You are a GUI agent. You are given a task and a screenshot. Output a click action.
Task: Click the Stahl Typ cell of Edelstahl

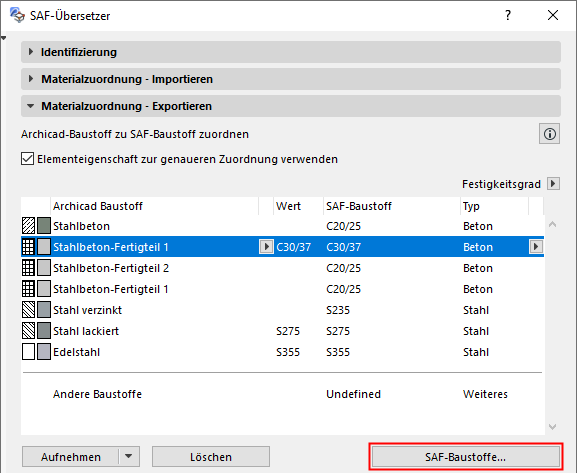tap(476, 352)
